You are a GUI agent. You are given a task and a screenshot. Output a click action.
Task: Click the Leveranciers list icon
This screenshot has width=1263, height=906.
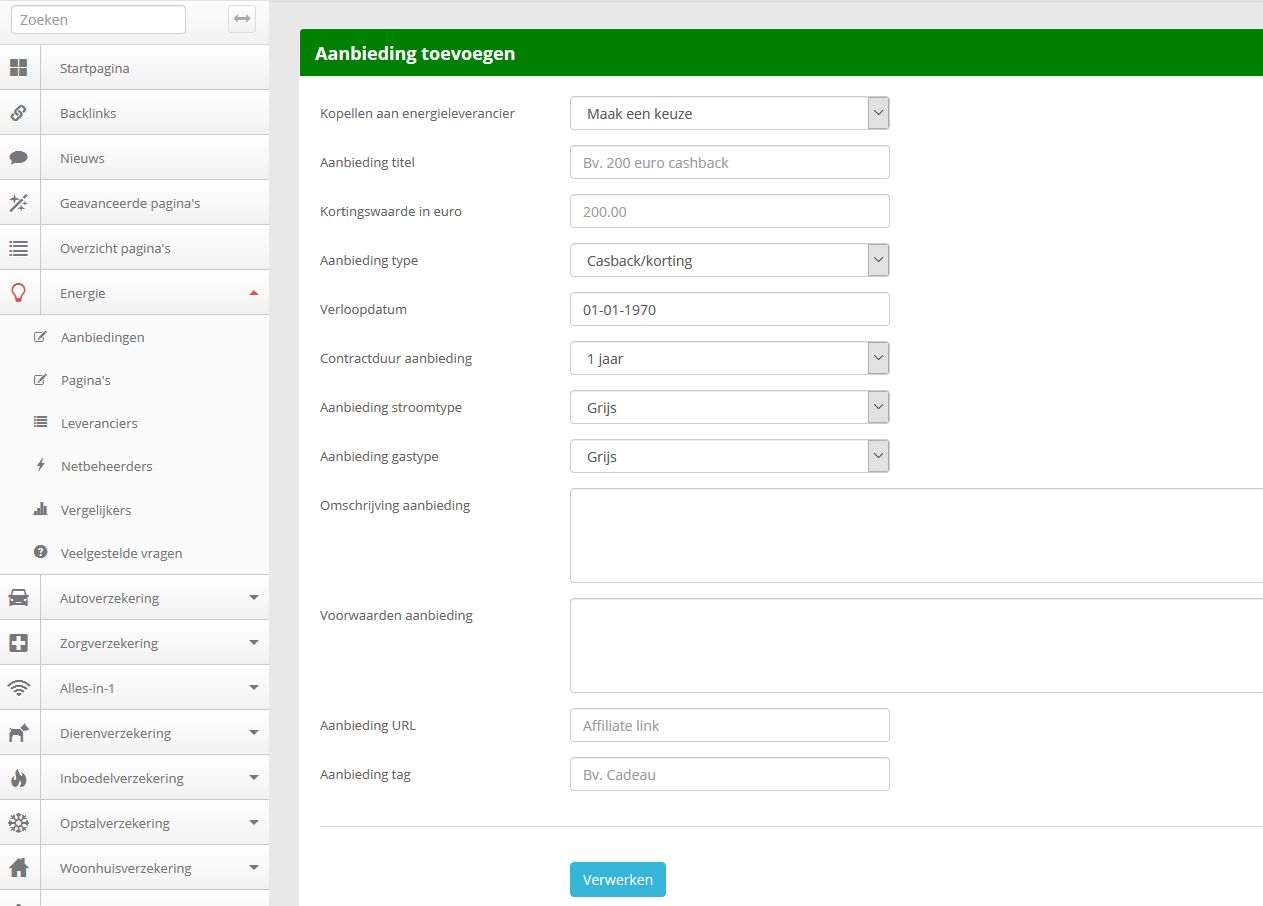point(40,423)
